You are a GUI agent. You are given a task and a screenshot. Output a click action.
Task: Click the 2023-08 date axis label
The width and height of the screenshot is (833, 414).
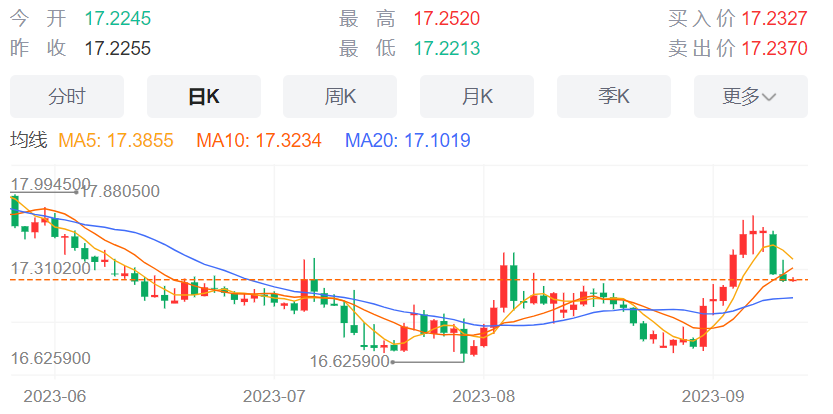483,396
